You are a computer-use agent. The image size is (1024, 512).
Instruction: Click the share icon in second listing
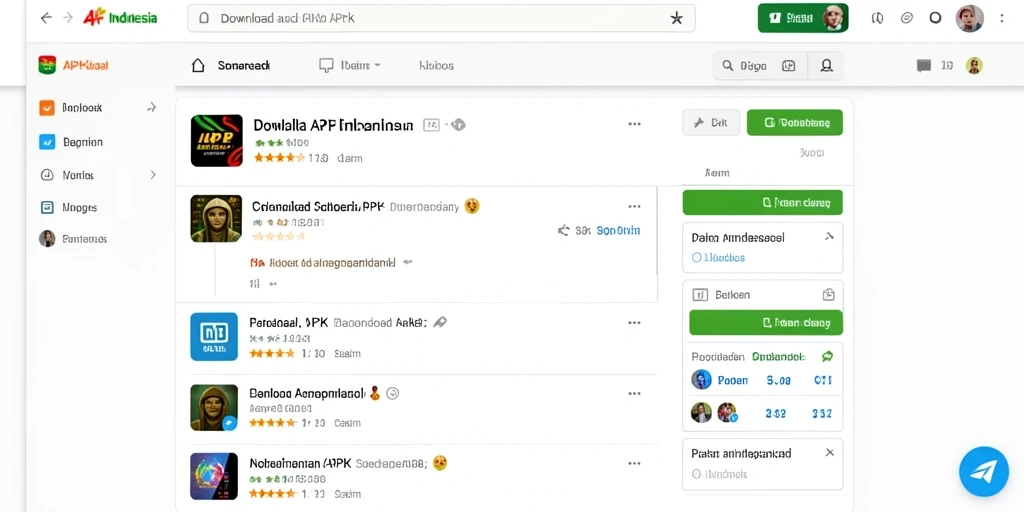click(564, 231)
